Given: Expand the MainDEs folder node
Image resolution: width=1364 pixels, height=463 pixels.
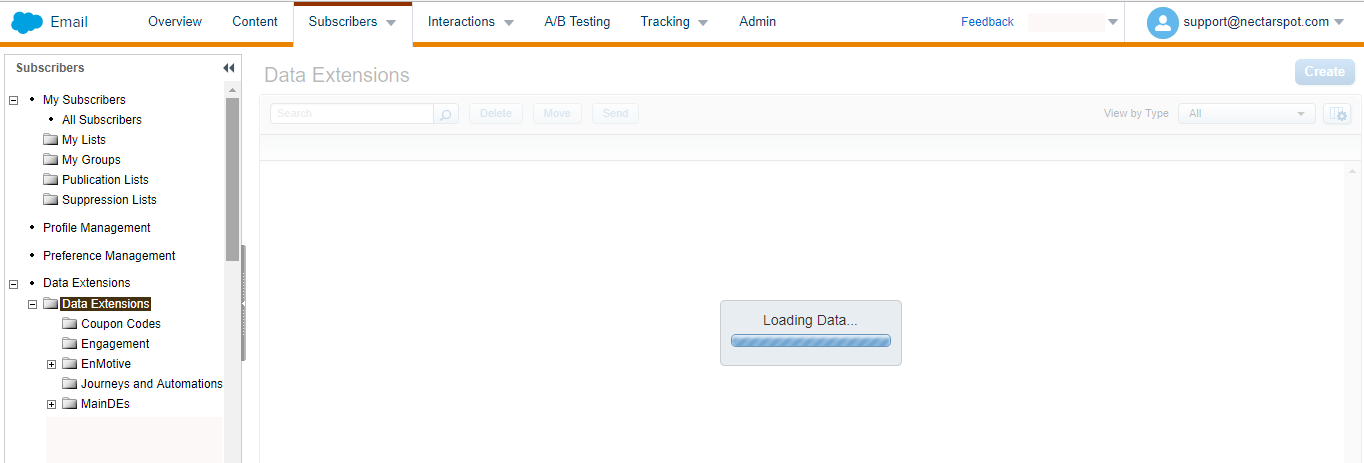Looking at the screenshot, I should tap(52, 404).
